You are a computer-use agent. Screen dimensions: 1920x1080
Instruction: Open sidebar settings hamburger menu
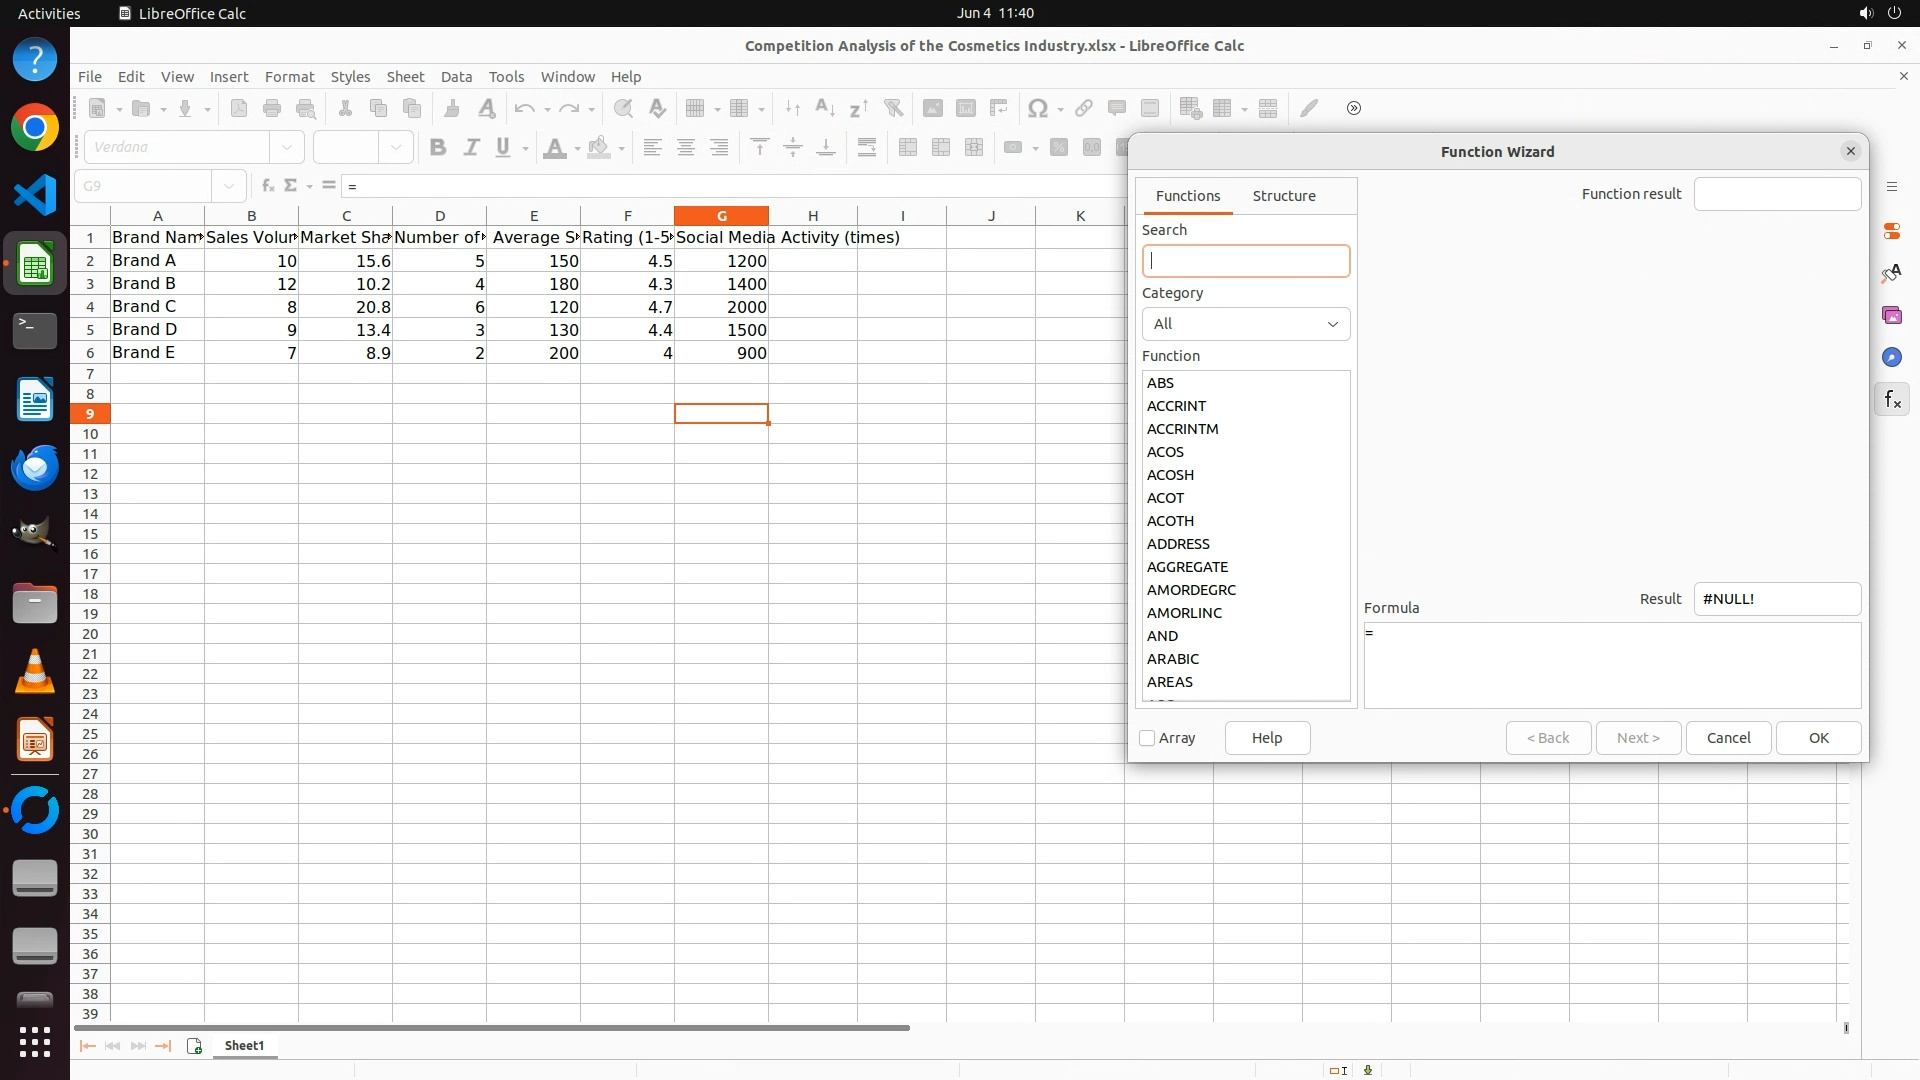pyautogui.click(x=1891, y=187)
